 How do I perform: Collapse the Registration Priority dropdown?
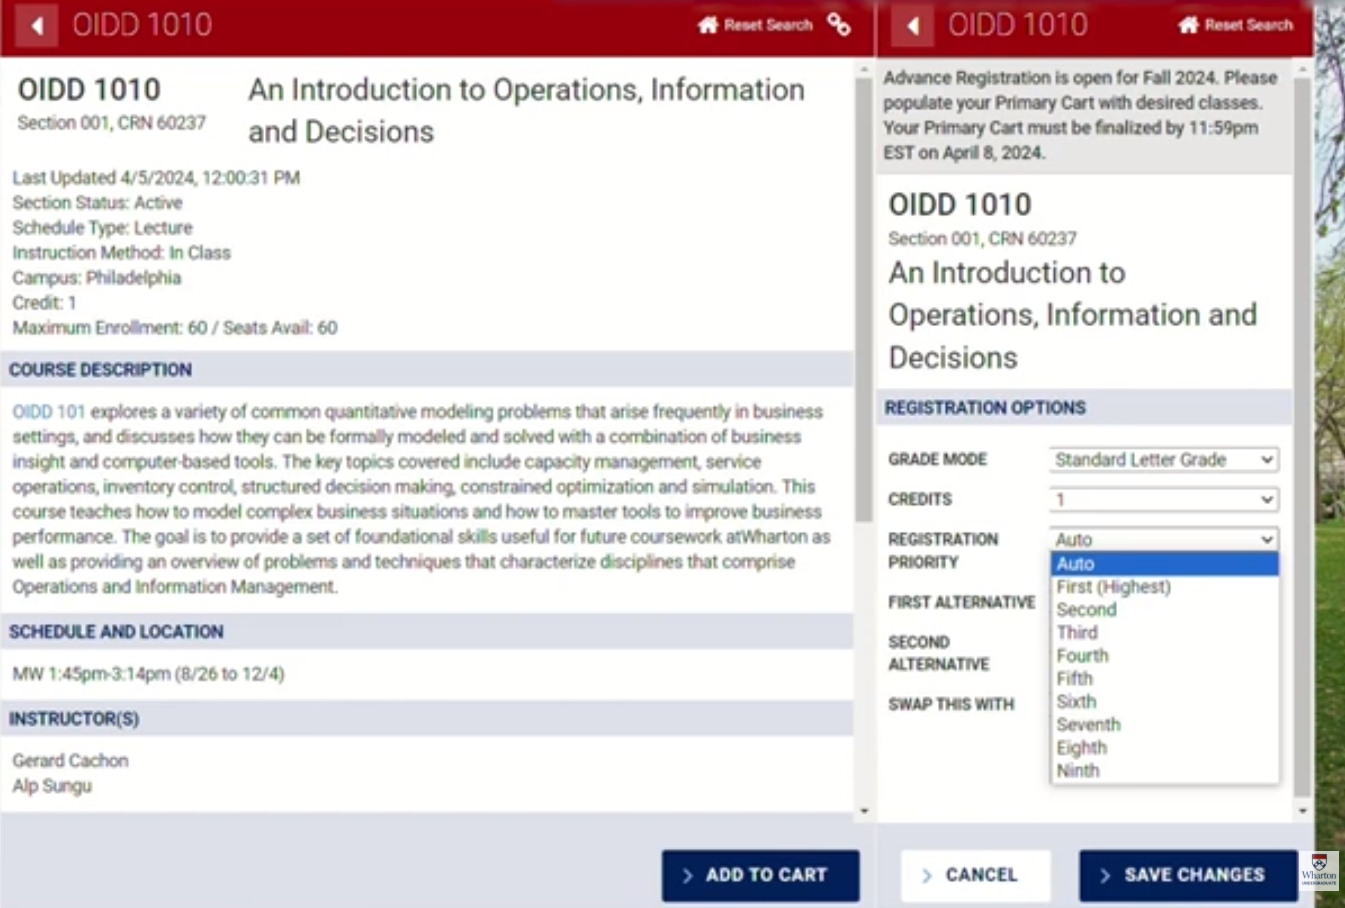(1164, 539)
